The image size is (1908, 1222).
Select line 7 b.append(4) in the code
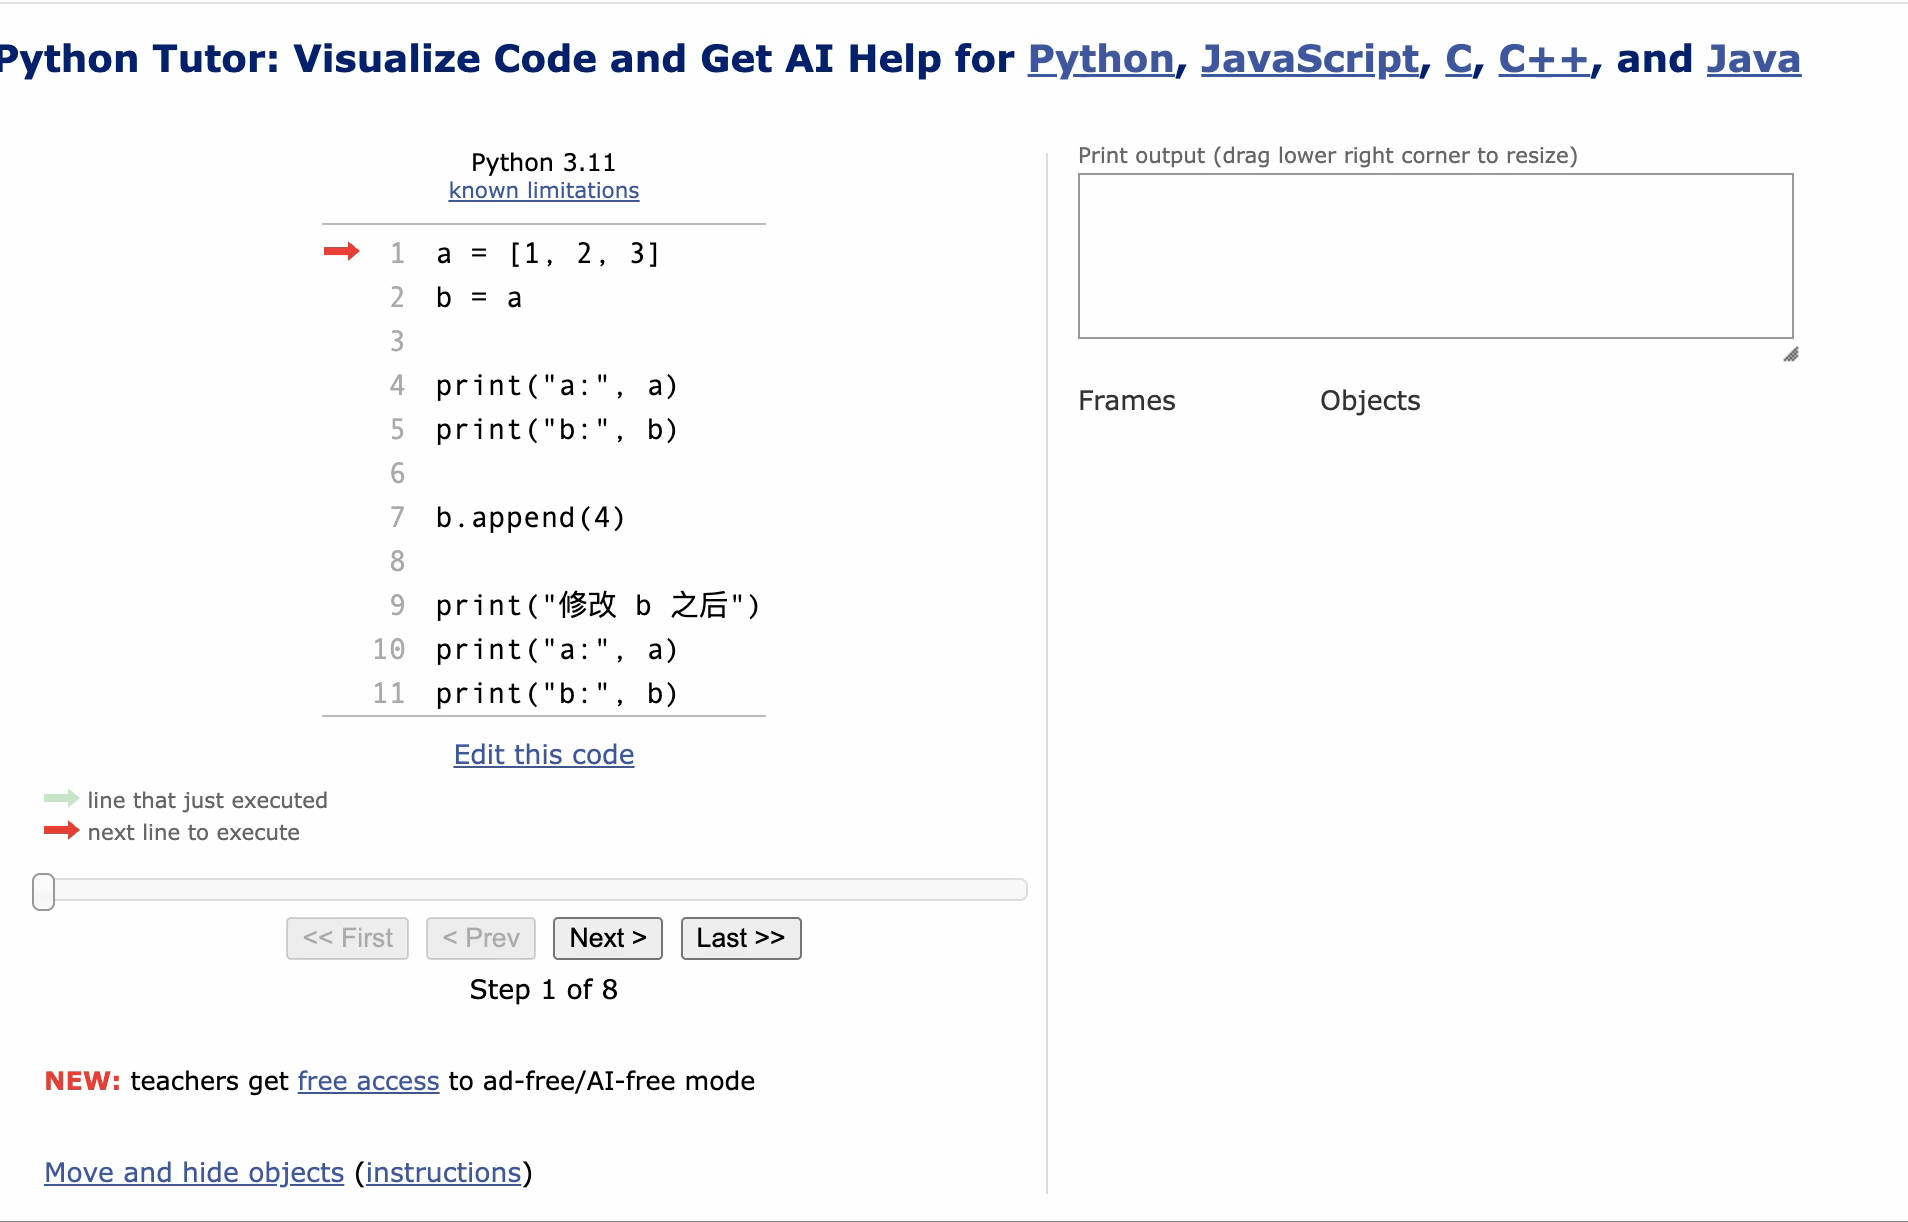point(529,517)
